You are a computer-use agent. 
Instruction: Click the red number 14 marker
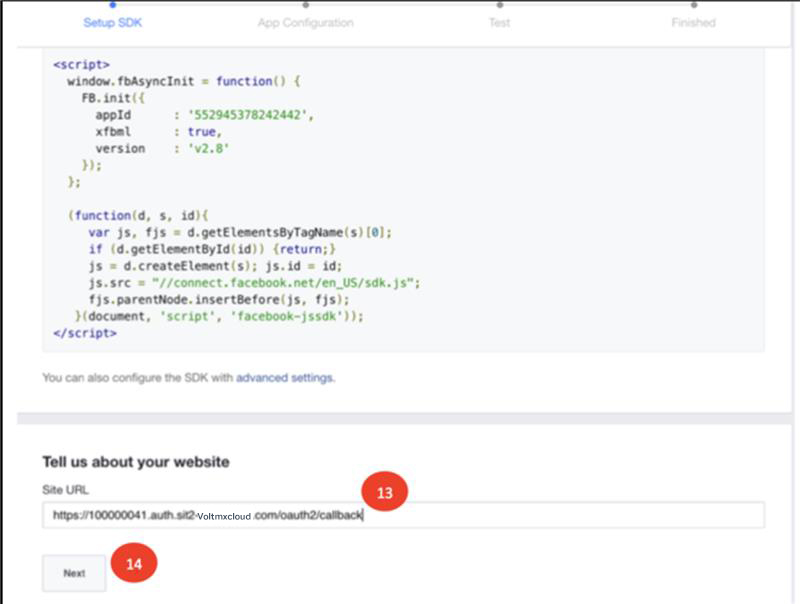[x=134, y=564]
